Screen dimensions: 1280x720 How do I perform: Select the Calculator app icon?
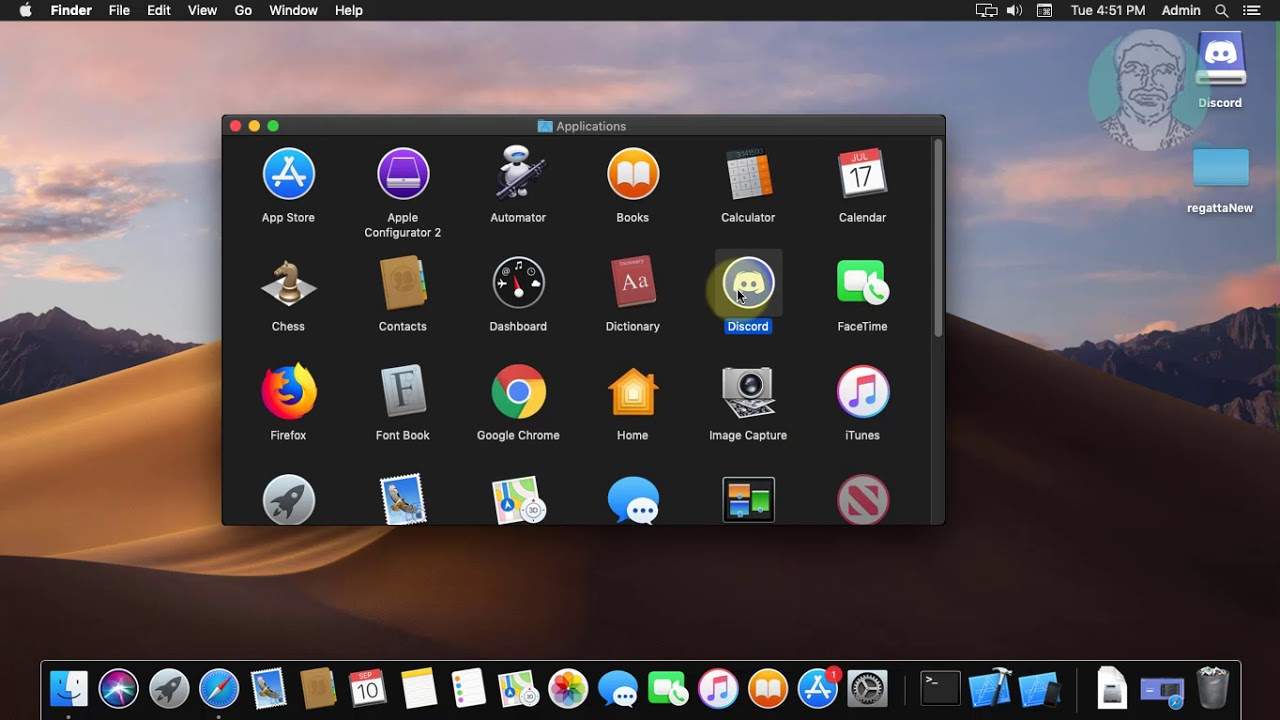coord(748,175)
